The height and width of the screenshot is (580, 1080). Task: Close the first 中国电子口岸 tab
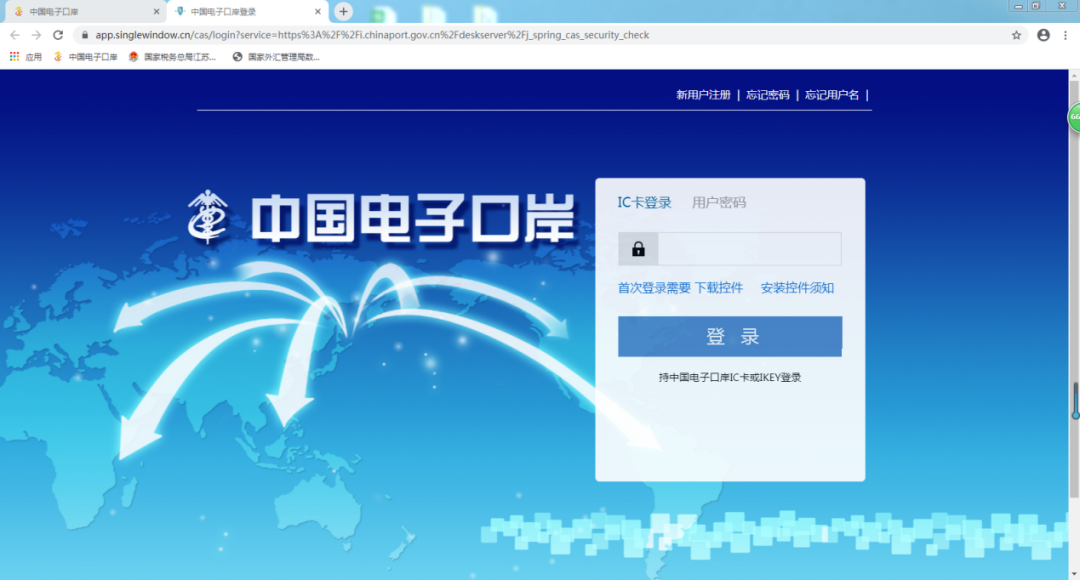point(156,12)
